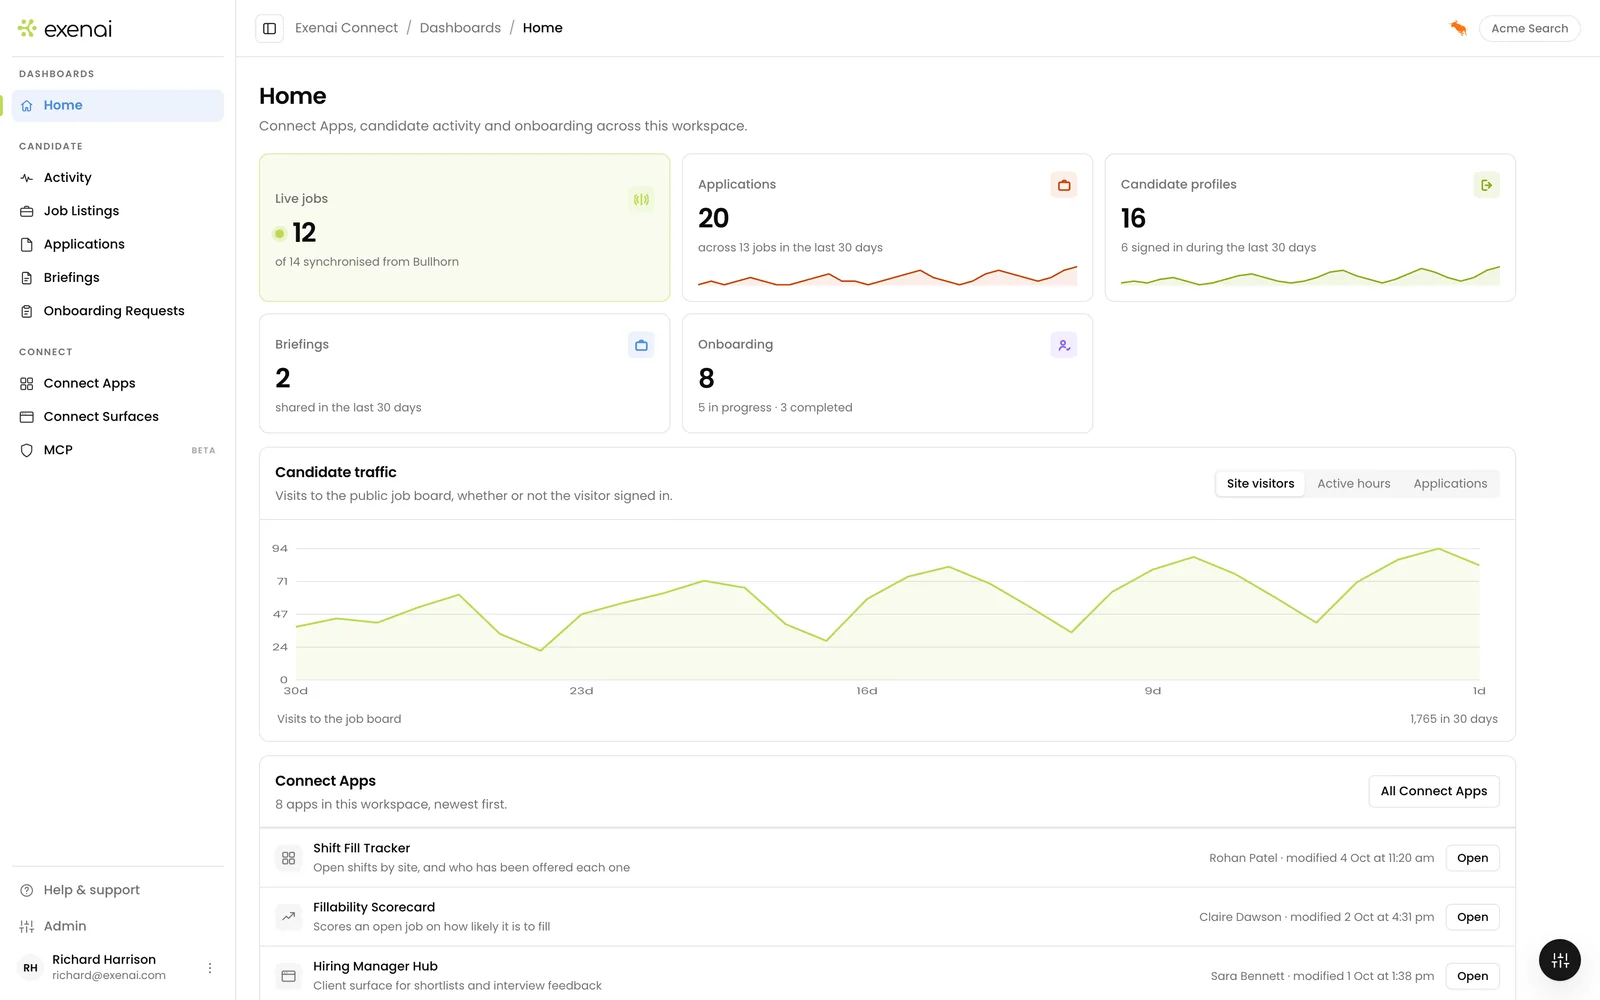Click the Onboarding card person icon
Image resolution: width=1600 pixels, height=1000 pixels.
[1064, 345]
